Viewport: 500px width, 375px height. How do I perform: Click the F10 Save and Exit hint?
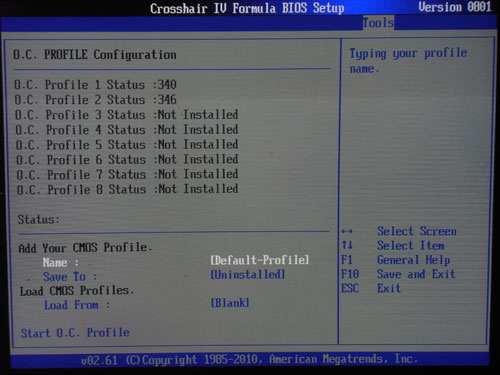(x=398, y=274)
